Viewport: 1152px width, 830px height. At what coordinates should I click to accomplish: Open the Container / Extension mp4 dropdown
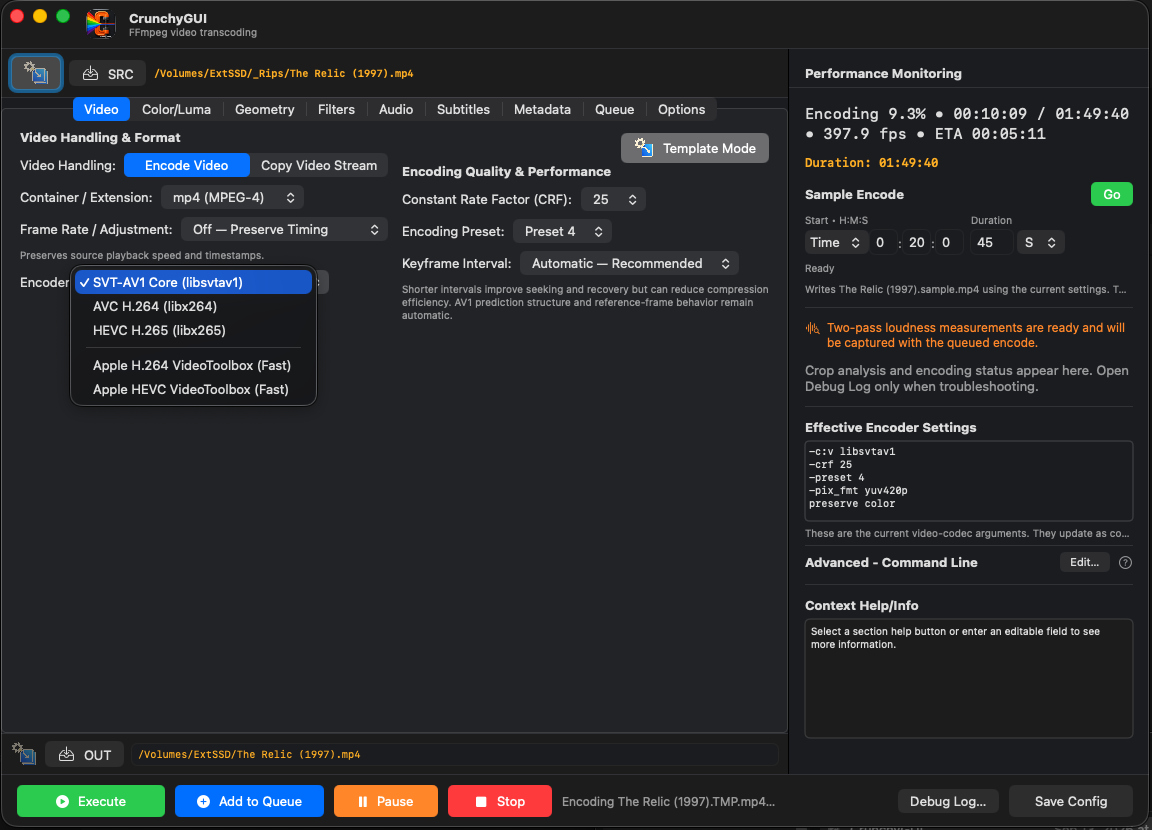click(x=233, y=198)
